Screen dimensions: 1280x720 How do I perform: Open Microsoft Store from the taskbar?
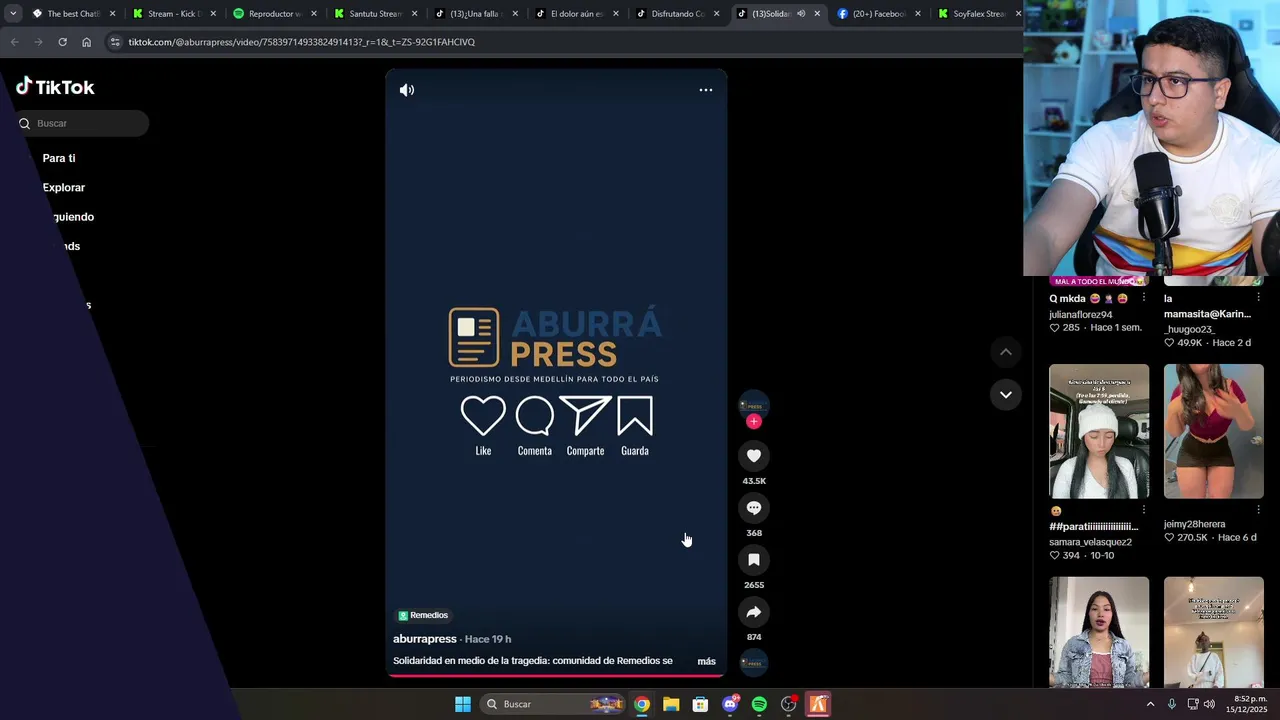click(700, 704)
